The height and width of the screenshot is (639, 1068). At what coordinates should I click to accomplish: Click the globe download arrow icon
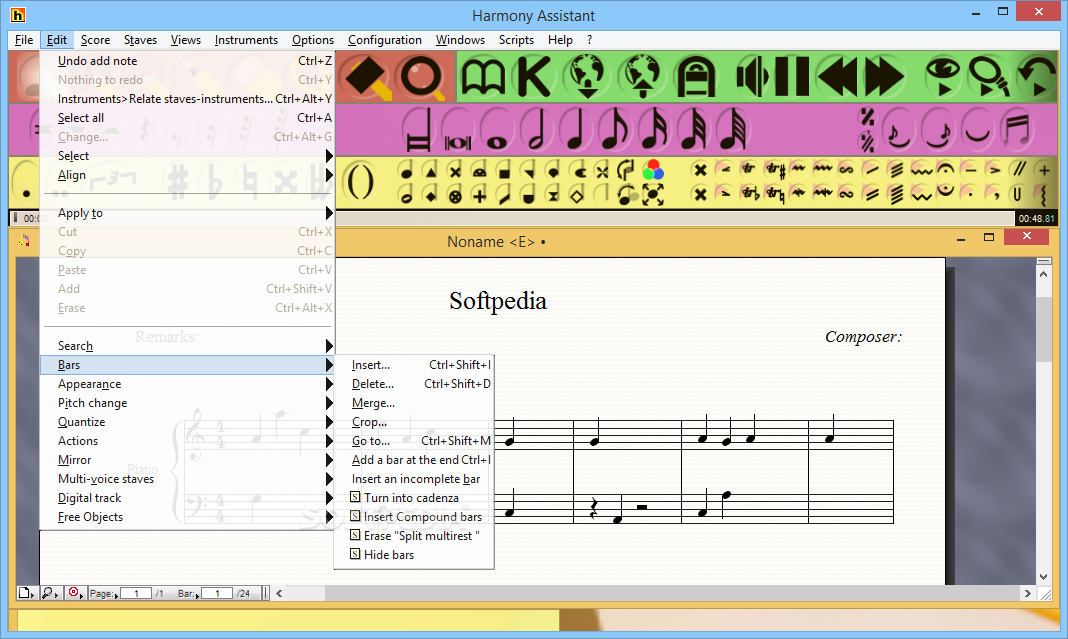point(586,77)
